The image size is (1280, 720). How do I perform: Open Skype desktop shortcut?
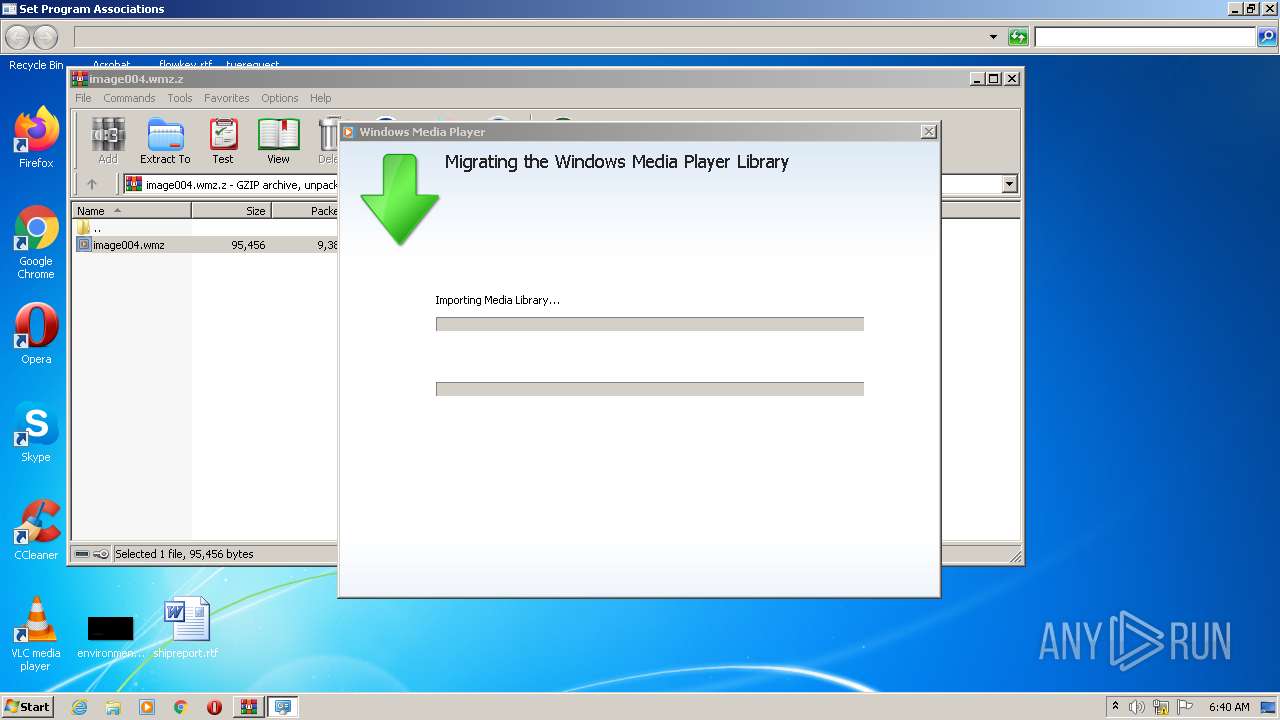point(36,431)
